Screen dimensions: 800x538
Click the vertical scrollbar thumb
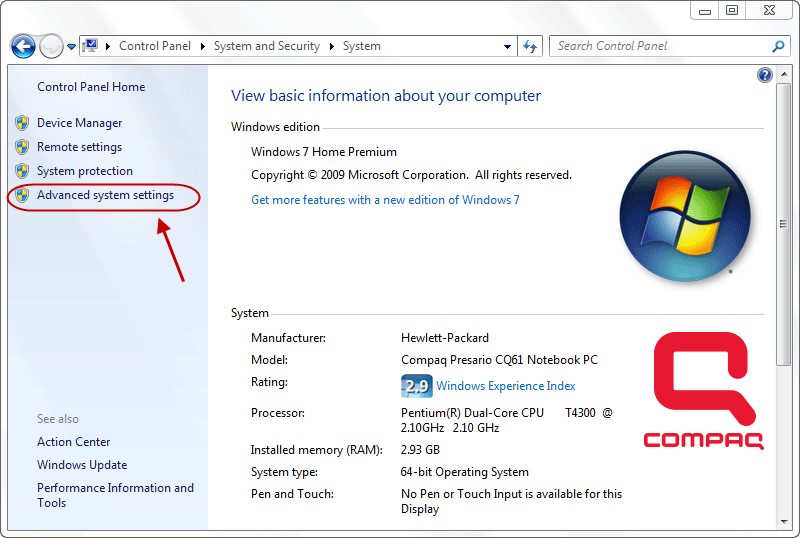(783, 225)
